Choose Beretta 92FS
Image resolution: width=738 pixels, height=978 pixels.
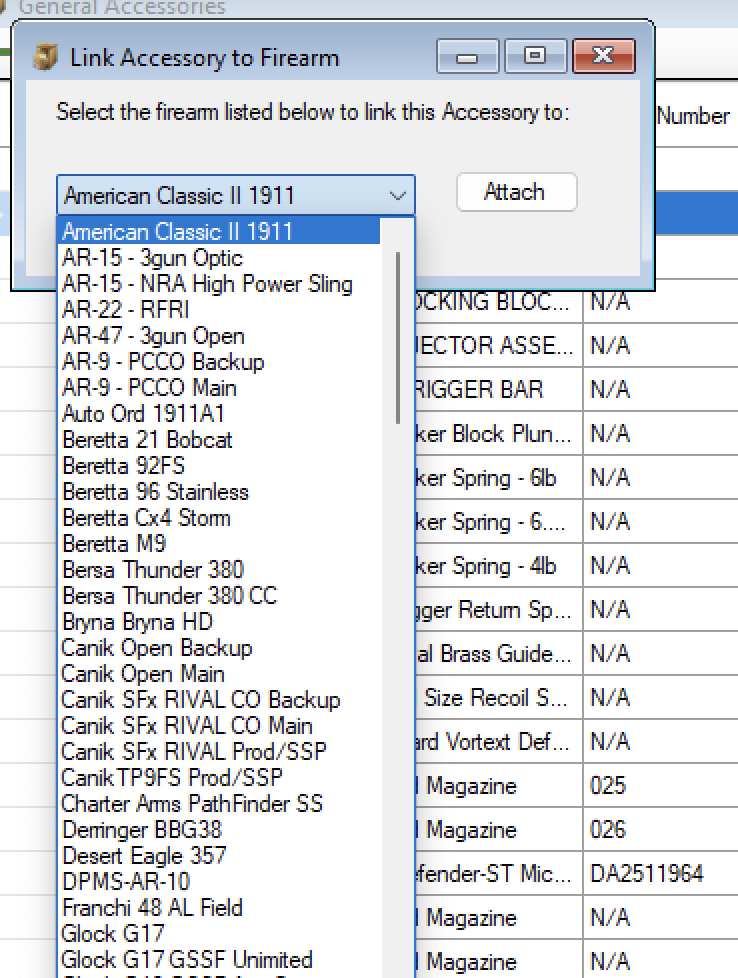coord(219,465)
